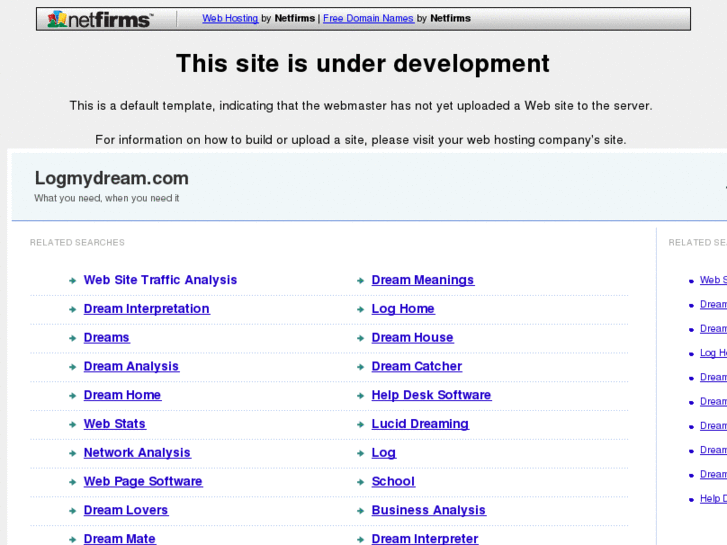The width and height of the screenshot is (727, 545).
Task: Open Dream Lovers related search
Action: point(126,510)
